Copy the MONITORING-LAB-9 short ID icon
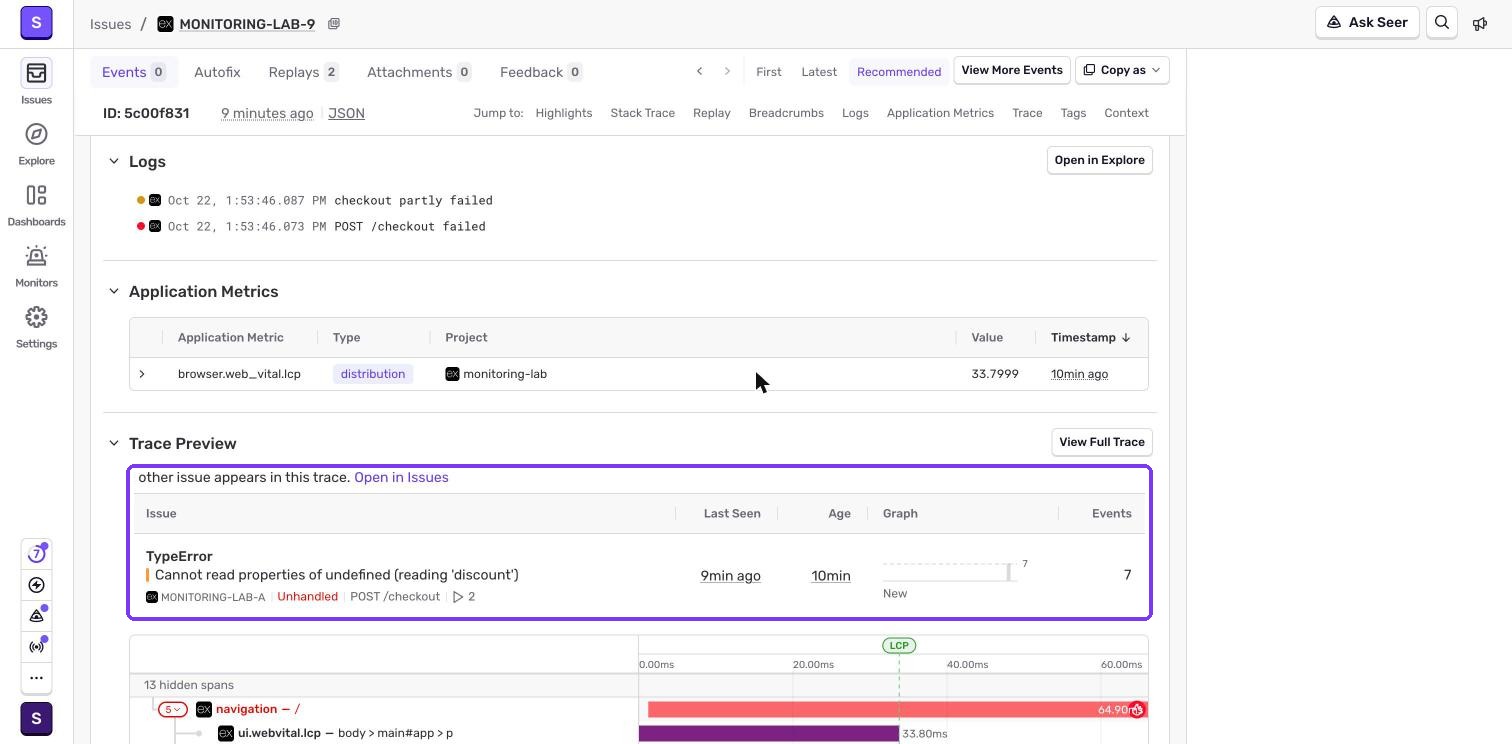Image resolution: width=1512 pixels, height=744 pixels. tap(334, 24)
